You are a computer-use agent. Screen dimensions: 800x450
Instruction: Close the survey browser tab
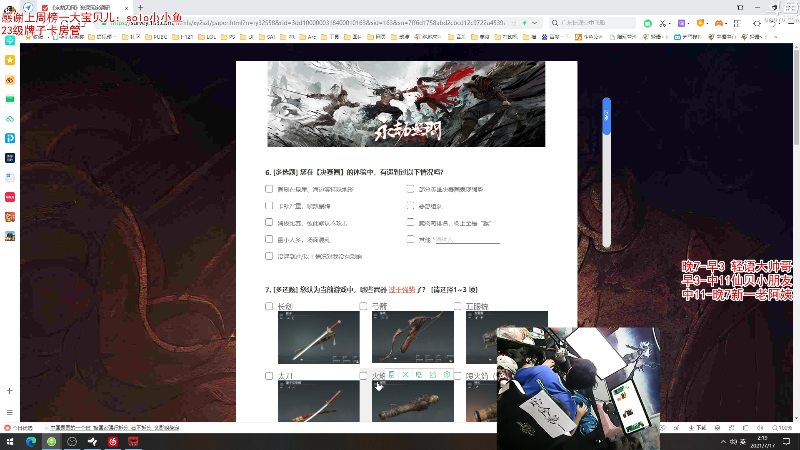(x=127, y=8)
